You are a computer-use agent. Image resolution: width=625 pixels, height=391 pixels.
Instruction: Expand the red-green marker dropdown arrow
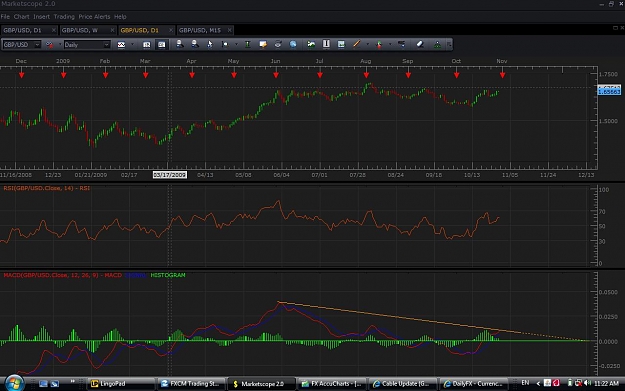[x=390, y=45]
